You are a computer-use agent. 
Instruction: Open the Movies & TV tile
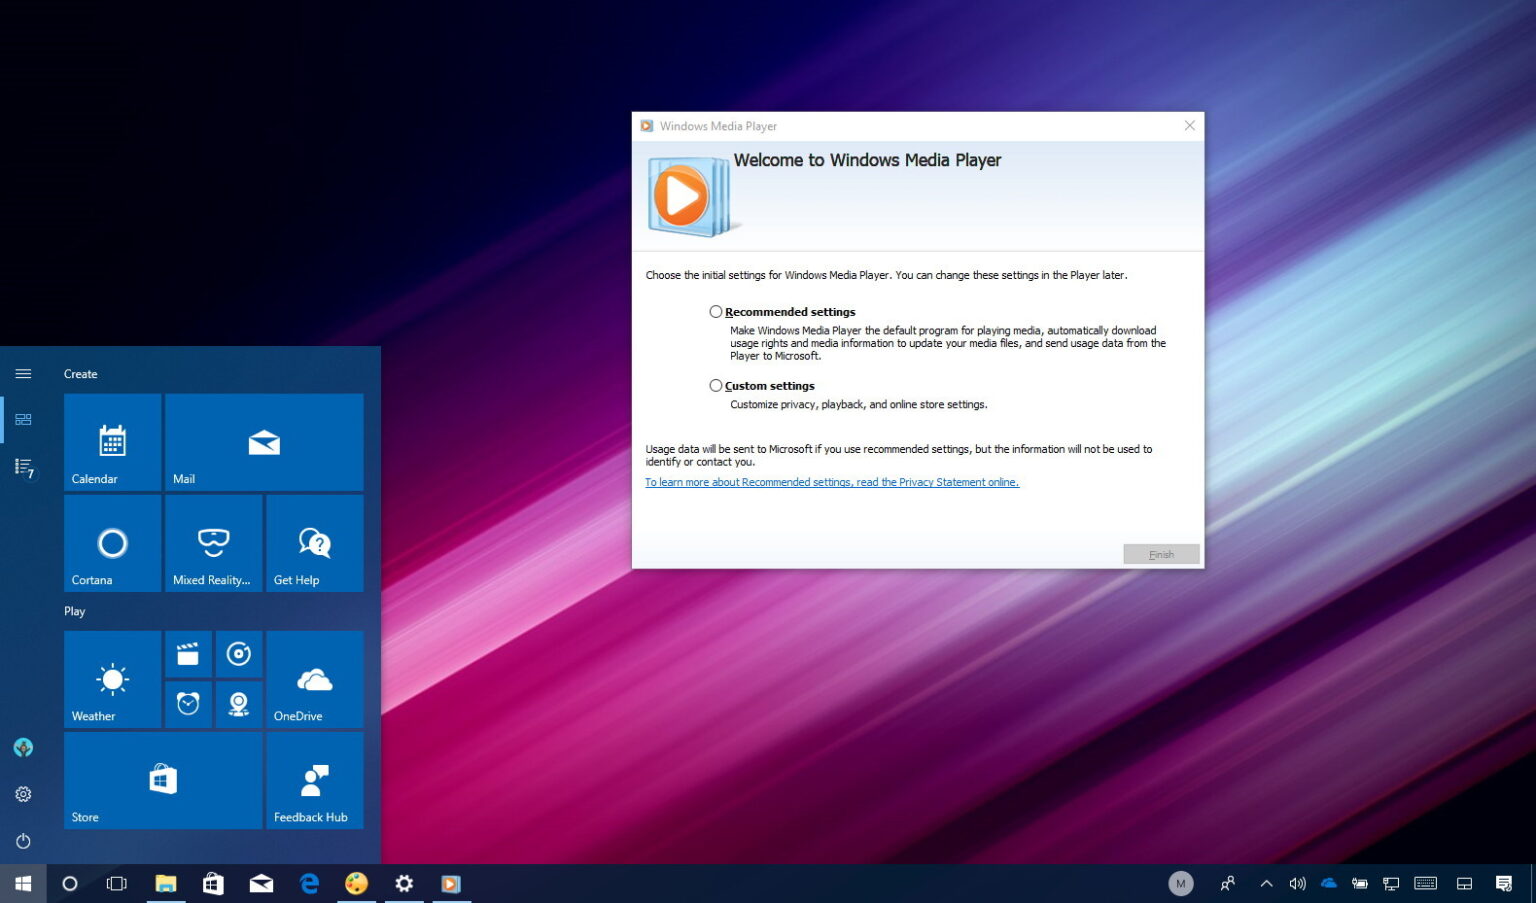pyautogui.click(x=188, y=654)
